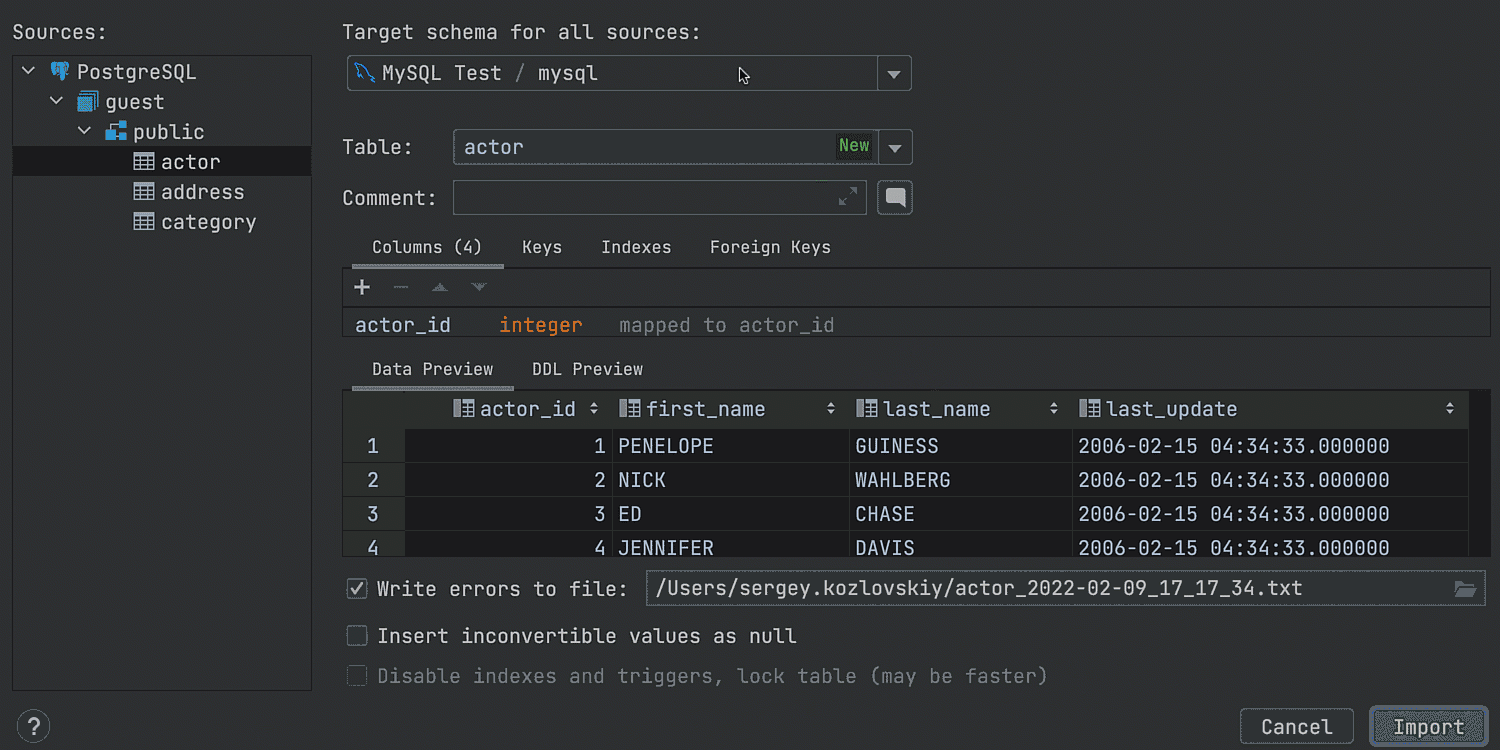Select the address table in Sources
Viewport: 1500px width, 750px height.
tap(202, 192)
